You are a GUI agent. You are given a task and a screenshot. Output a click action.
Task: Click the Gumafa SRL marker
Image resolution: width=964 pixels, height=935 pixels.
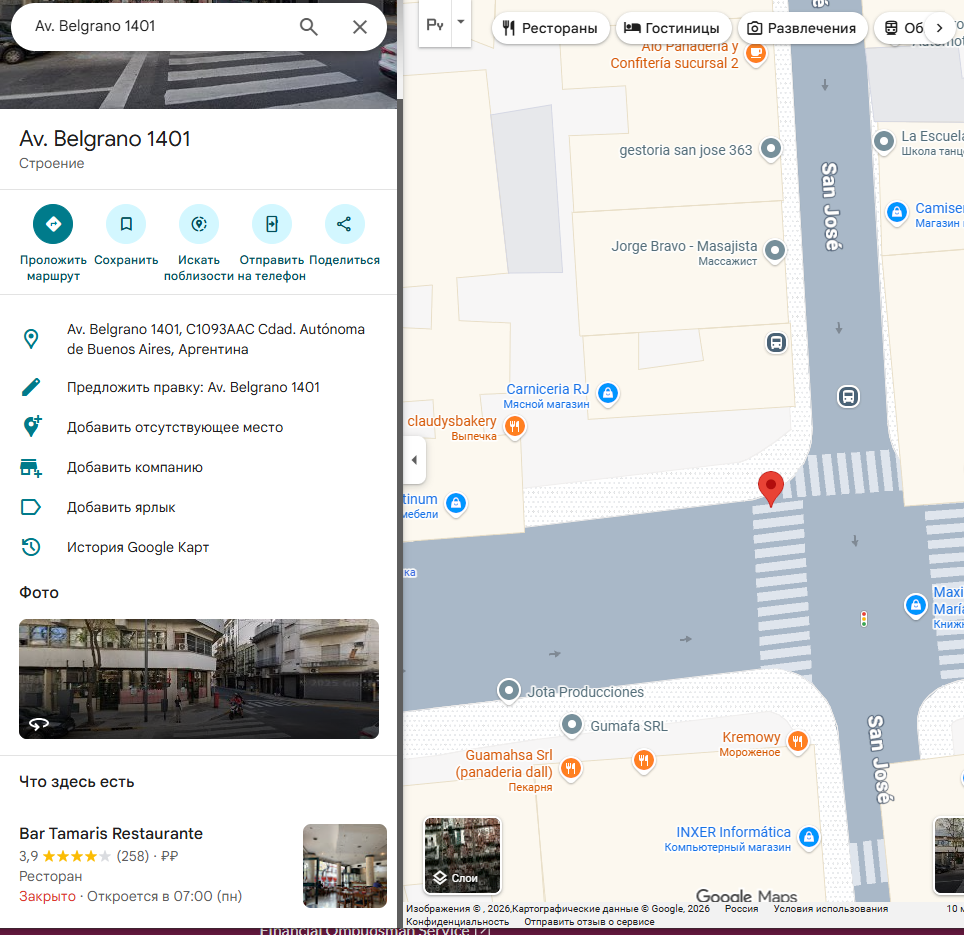(572, 725)
